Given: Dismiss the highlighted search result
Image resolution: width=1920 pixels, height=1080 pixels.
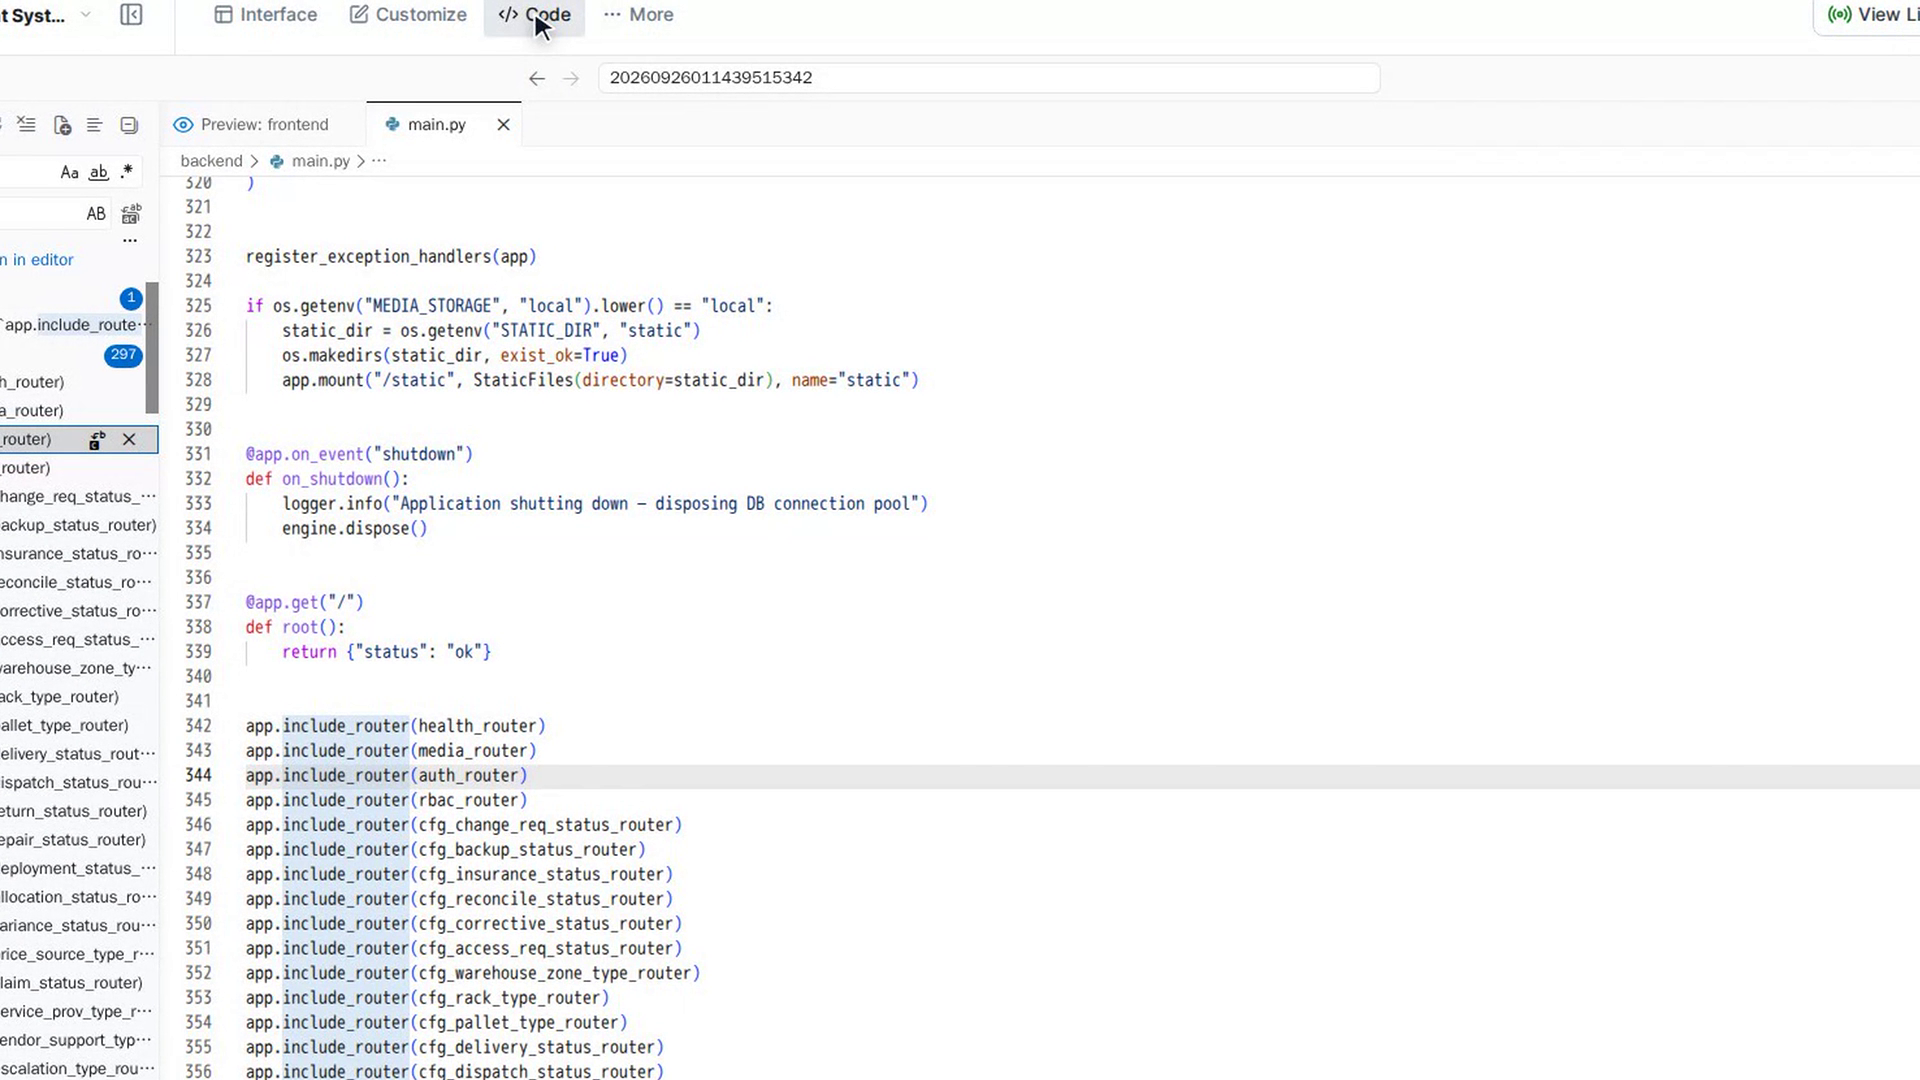Looking at the screenshot, I should coord(129,440).
